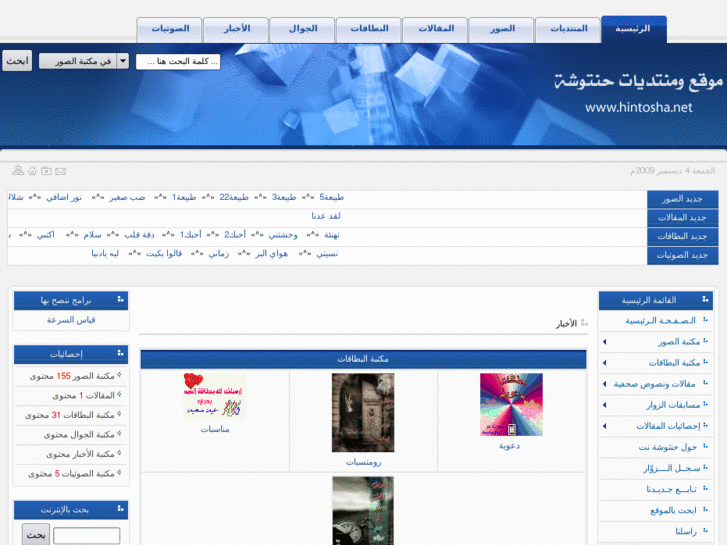727x545 pixels.
Task: Expand the مقالات ونصوص صحفية submenu arrow
Action: point(604,384)
